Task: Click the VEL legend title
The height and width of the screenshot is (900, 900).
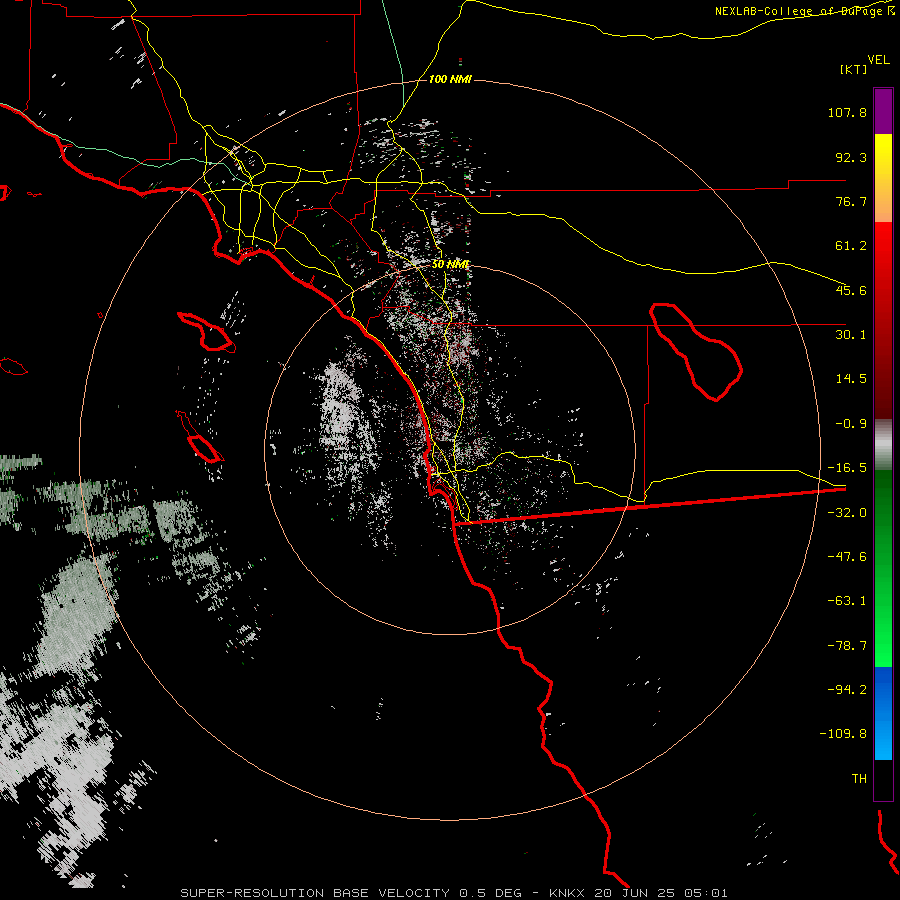Action: (878, 60)
